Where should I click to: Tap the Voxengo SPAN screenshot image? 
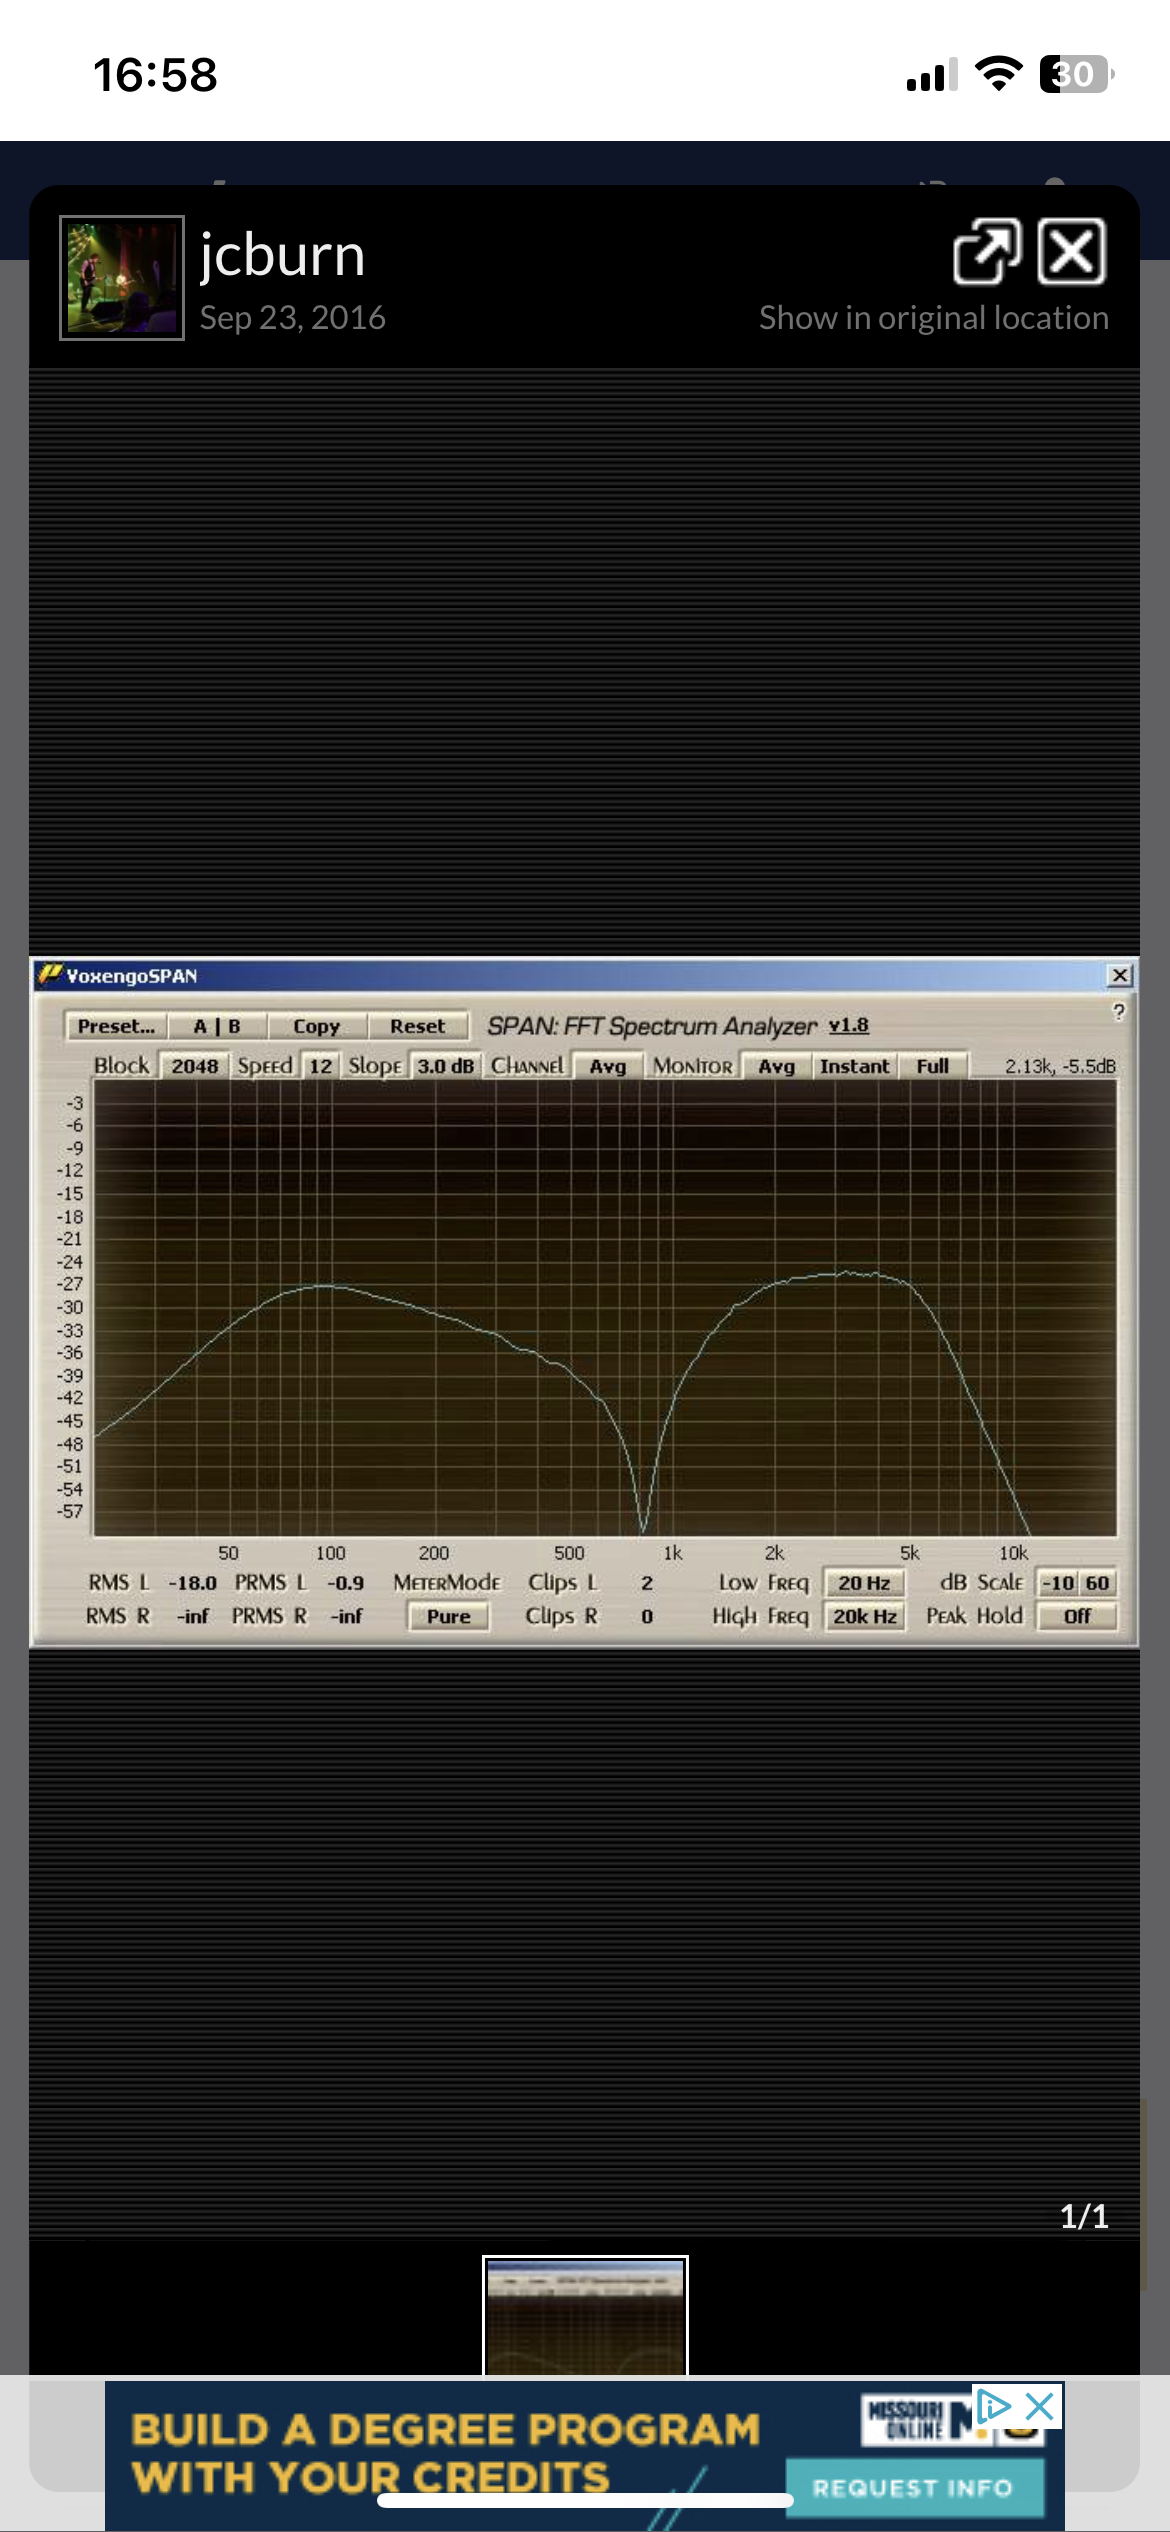[585, 1302]
